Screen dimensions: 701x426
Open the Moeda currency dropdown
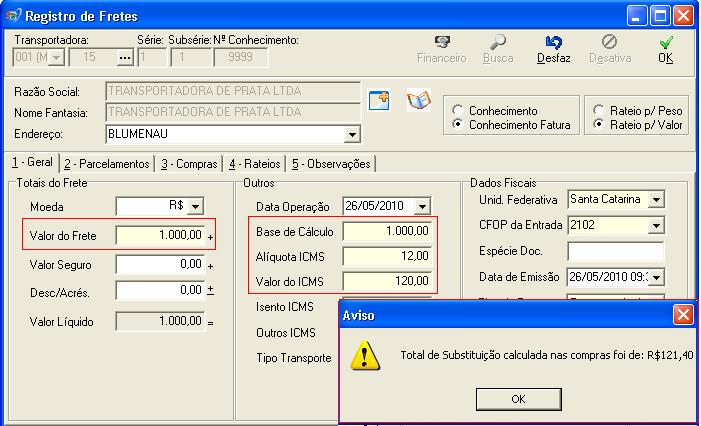click(x=195, y=206)
